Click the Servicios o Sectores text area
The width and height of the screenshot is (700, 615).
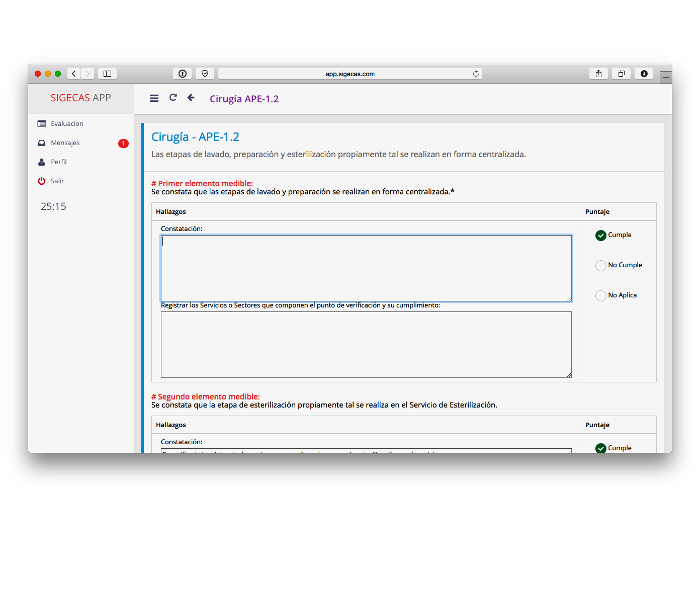click(x=366, y=344)
